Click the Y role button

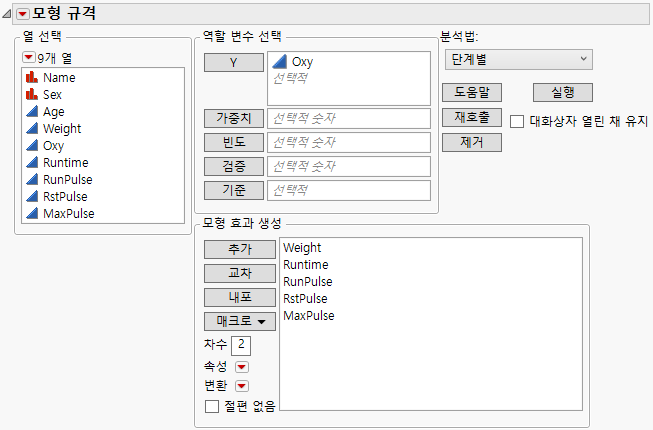pos(234,62)
